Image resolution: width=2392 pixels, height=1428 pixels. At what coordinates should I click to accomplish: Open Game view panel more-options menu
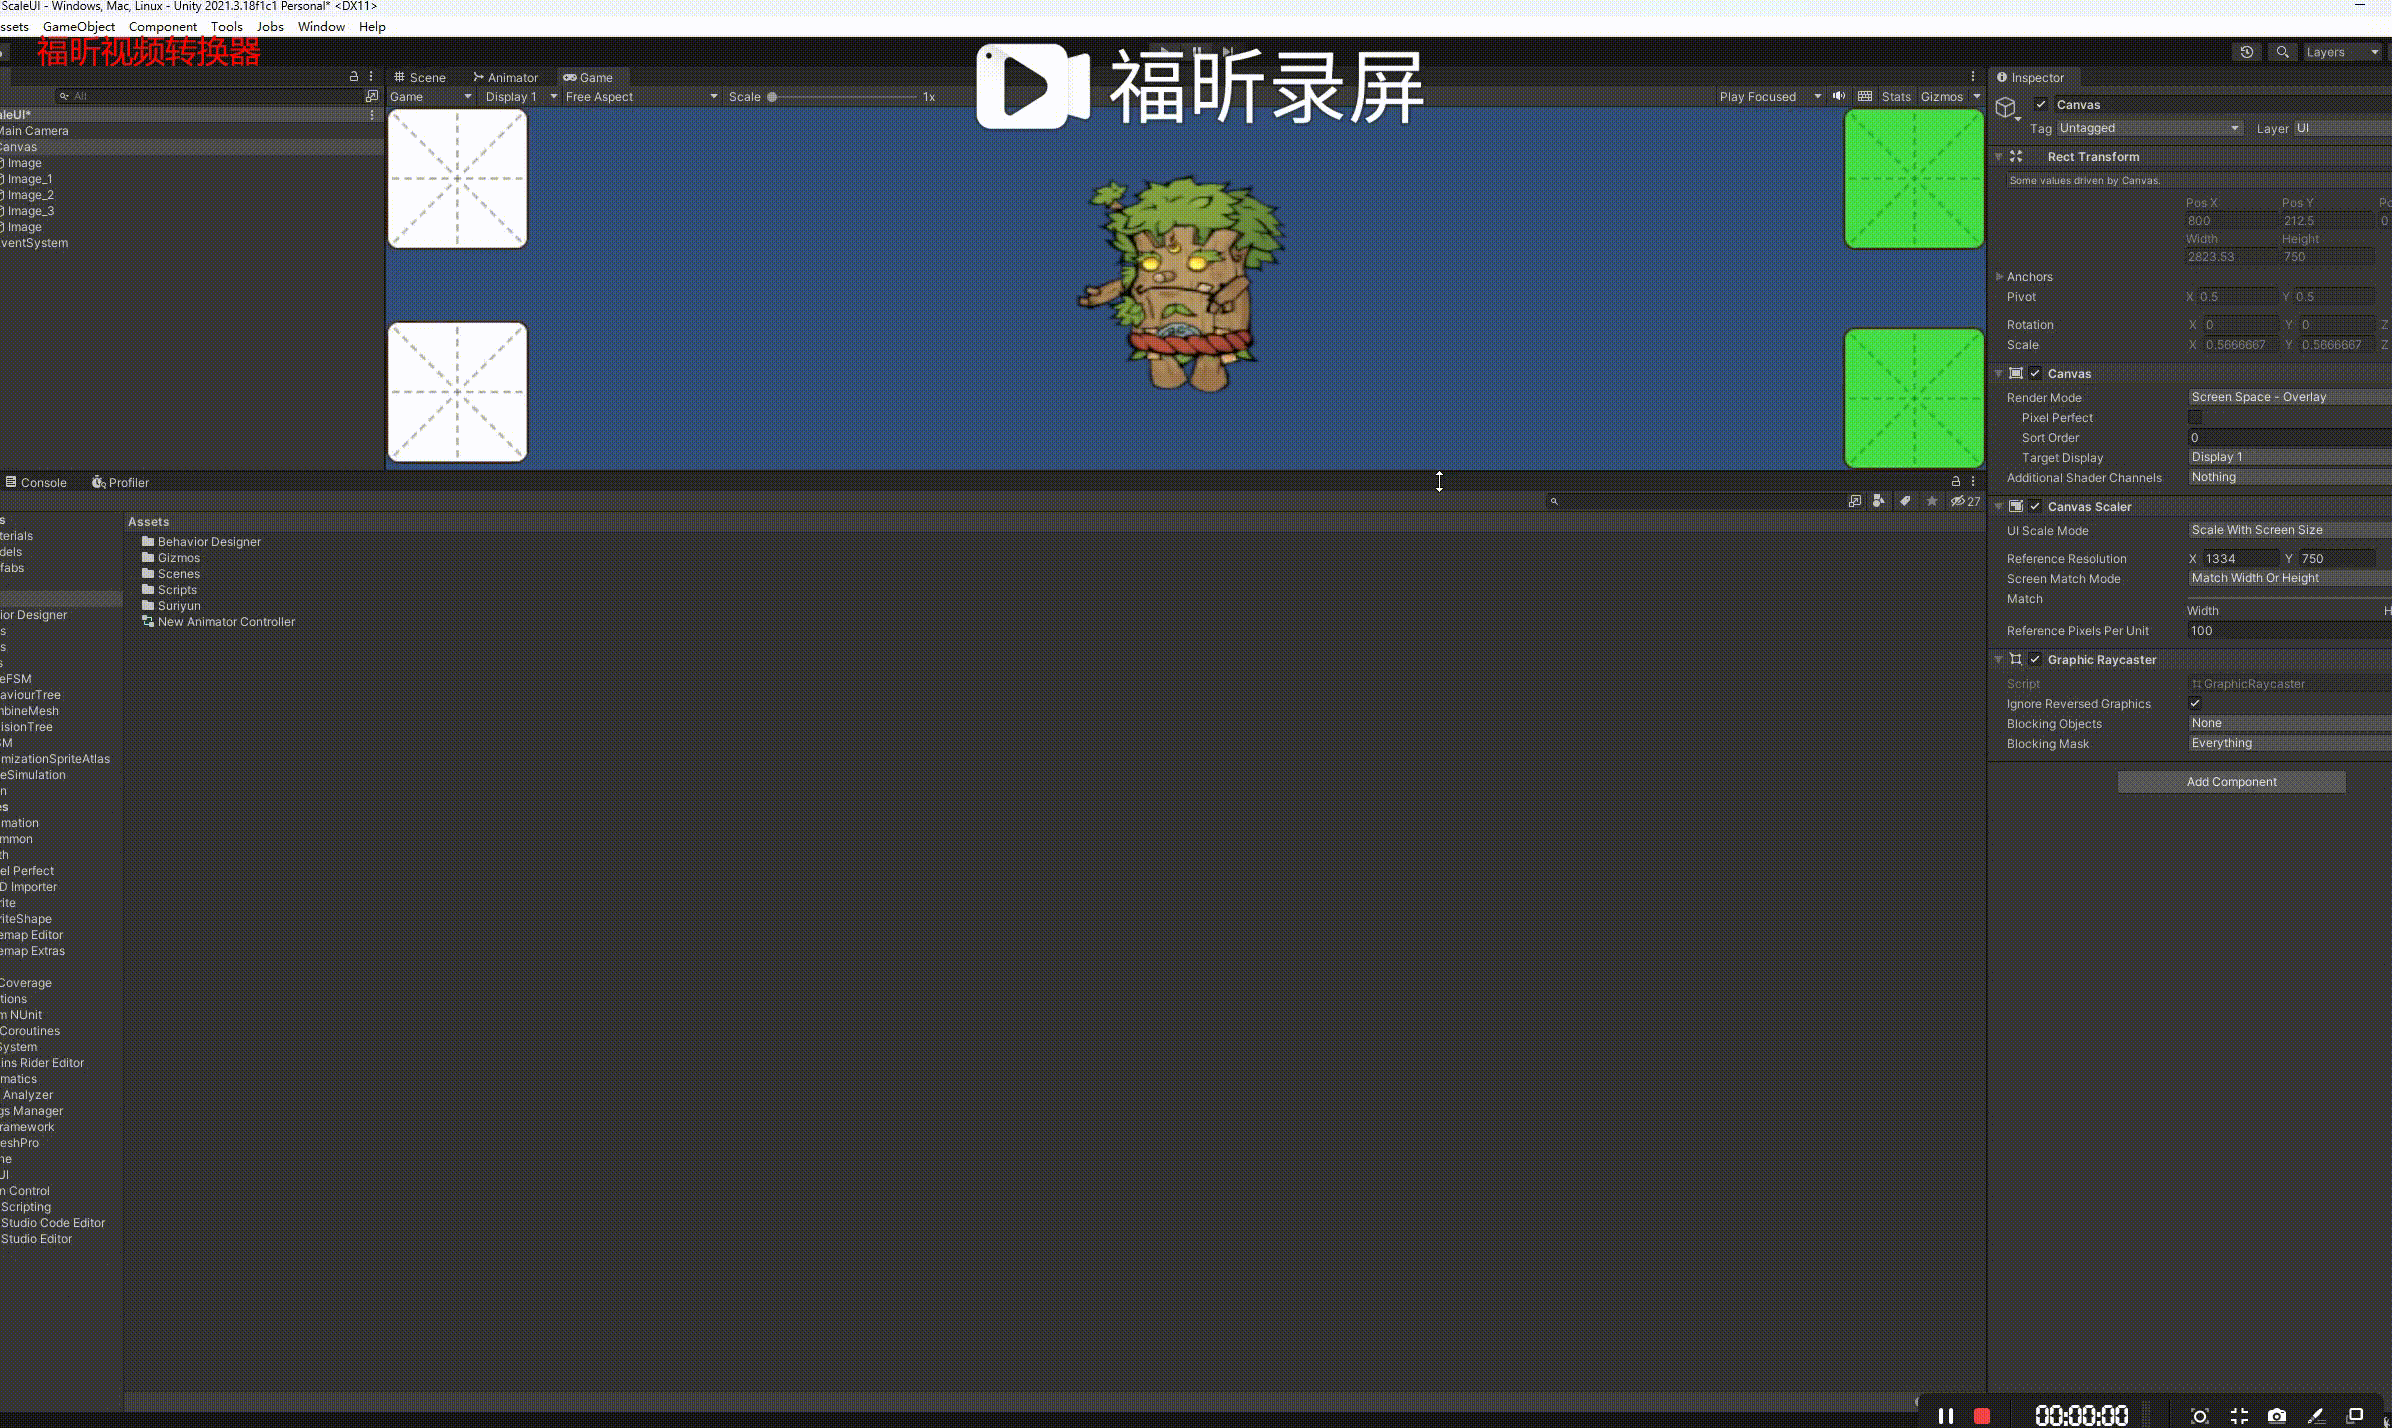(x=1973, y=77)
